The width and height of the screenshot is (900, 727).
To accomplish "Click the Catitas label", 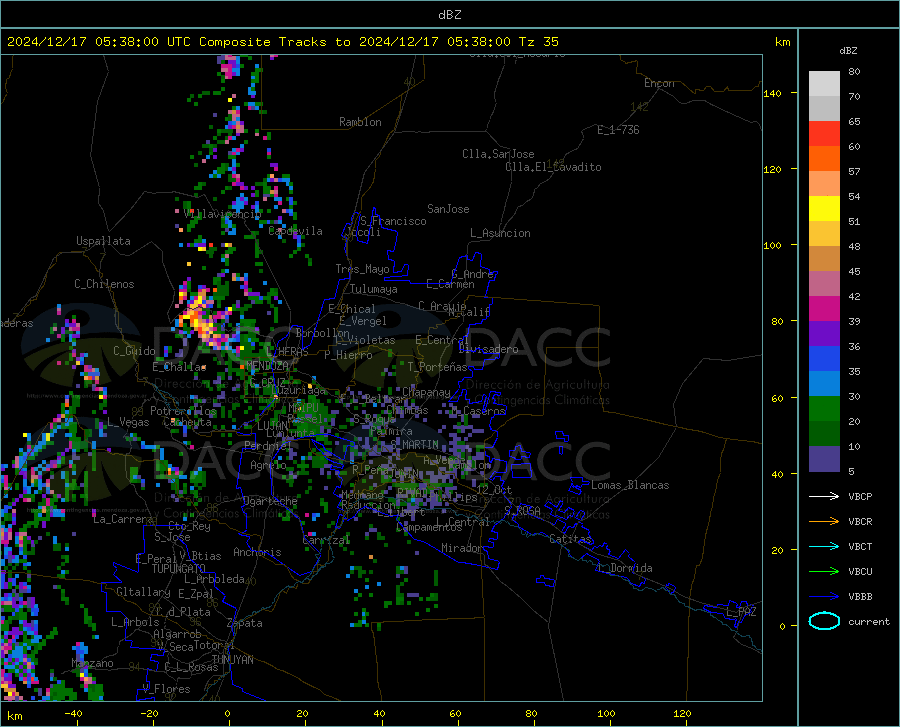I will (570, 539).
